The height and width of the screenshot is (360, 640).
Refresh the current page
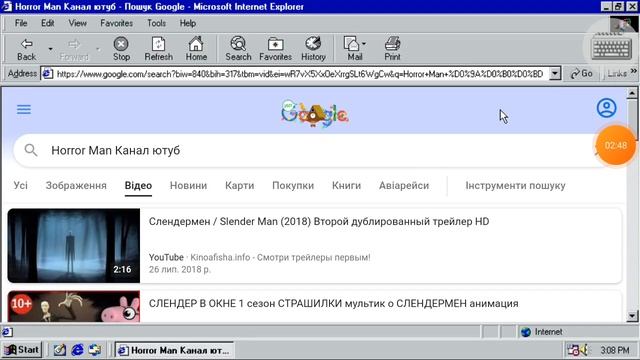coord(158,49)
